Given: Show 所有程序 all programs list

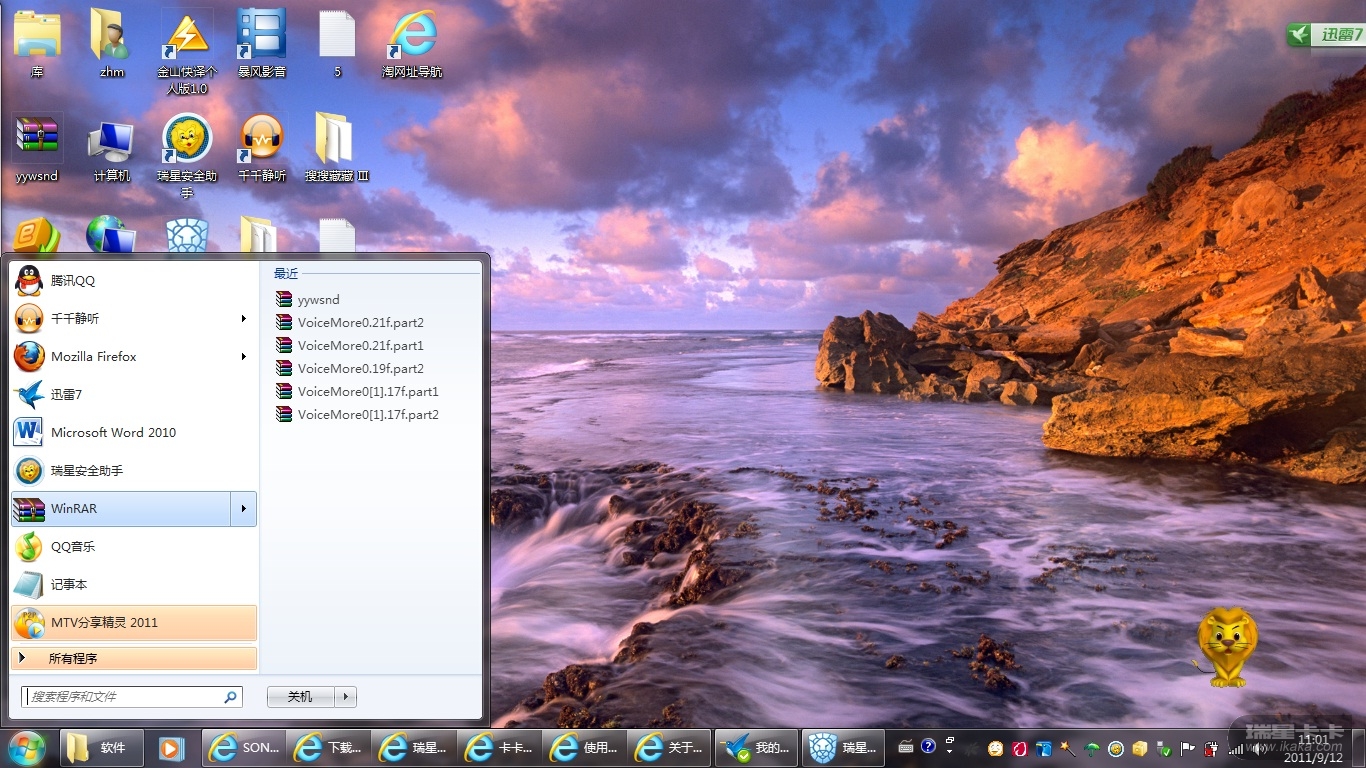Looking at the screenshot, I should tap(73, 659).
